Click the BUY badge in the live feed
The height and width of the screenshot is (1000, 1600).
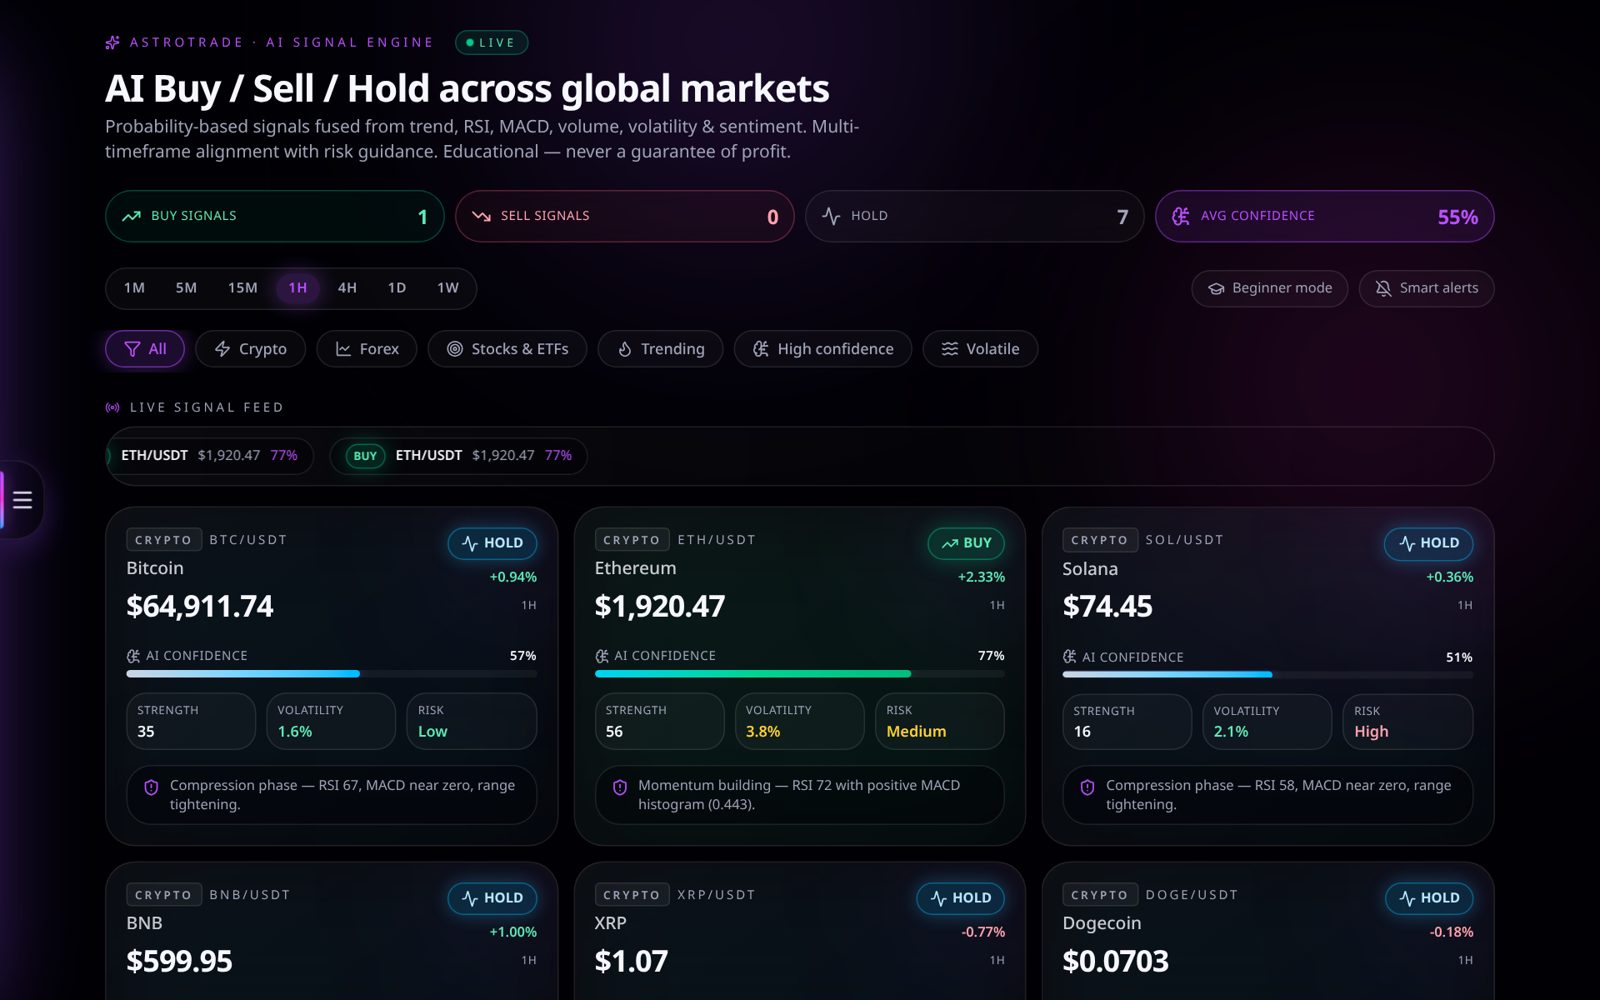click(365, 456)
